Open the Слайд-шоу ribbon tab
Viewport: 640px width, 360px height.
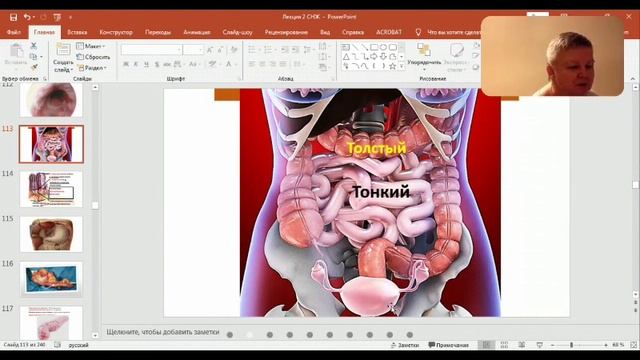pyautogui.click(x=237, y=32)
